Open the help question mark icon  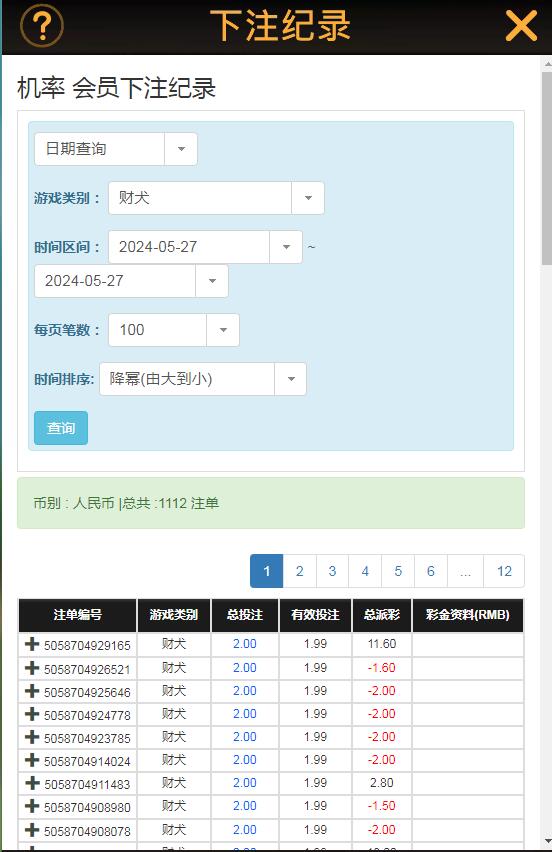[42, 25]
